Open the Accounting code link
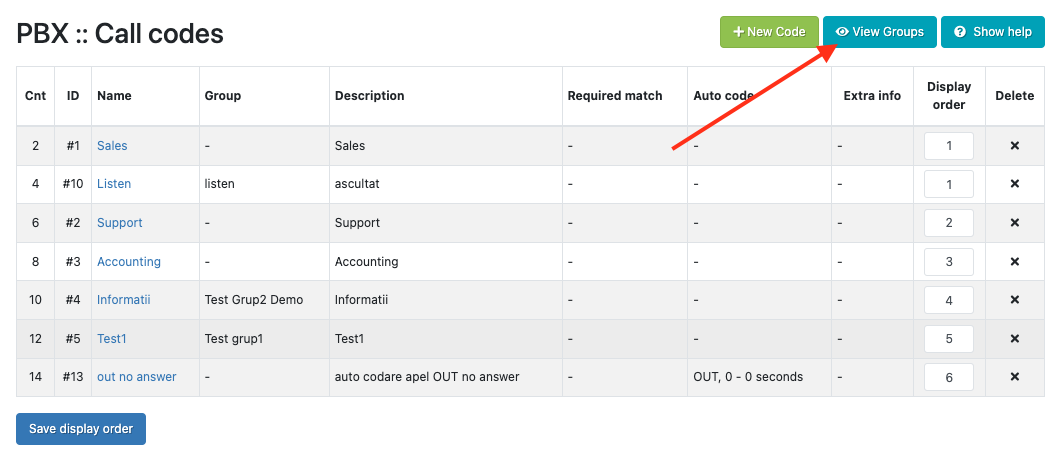The image size is (1055, 456). (x=129, y=262)
